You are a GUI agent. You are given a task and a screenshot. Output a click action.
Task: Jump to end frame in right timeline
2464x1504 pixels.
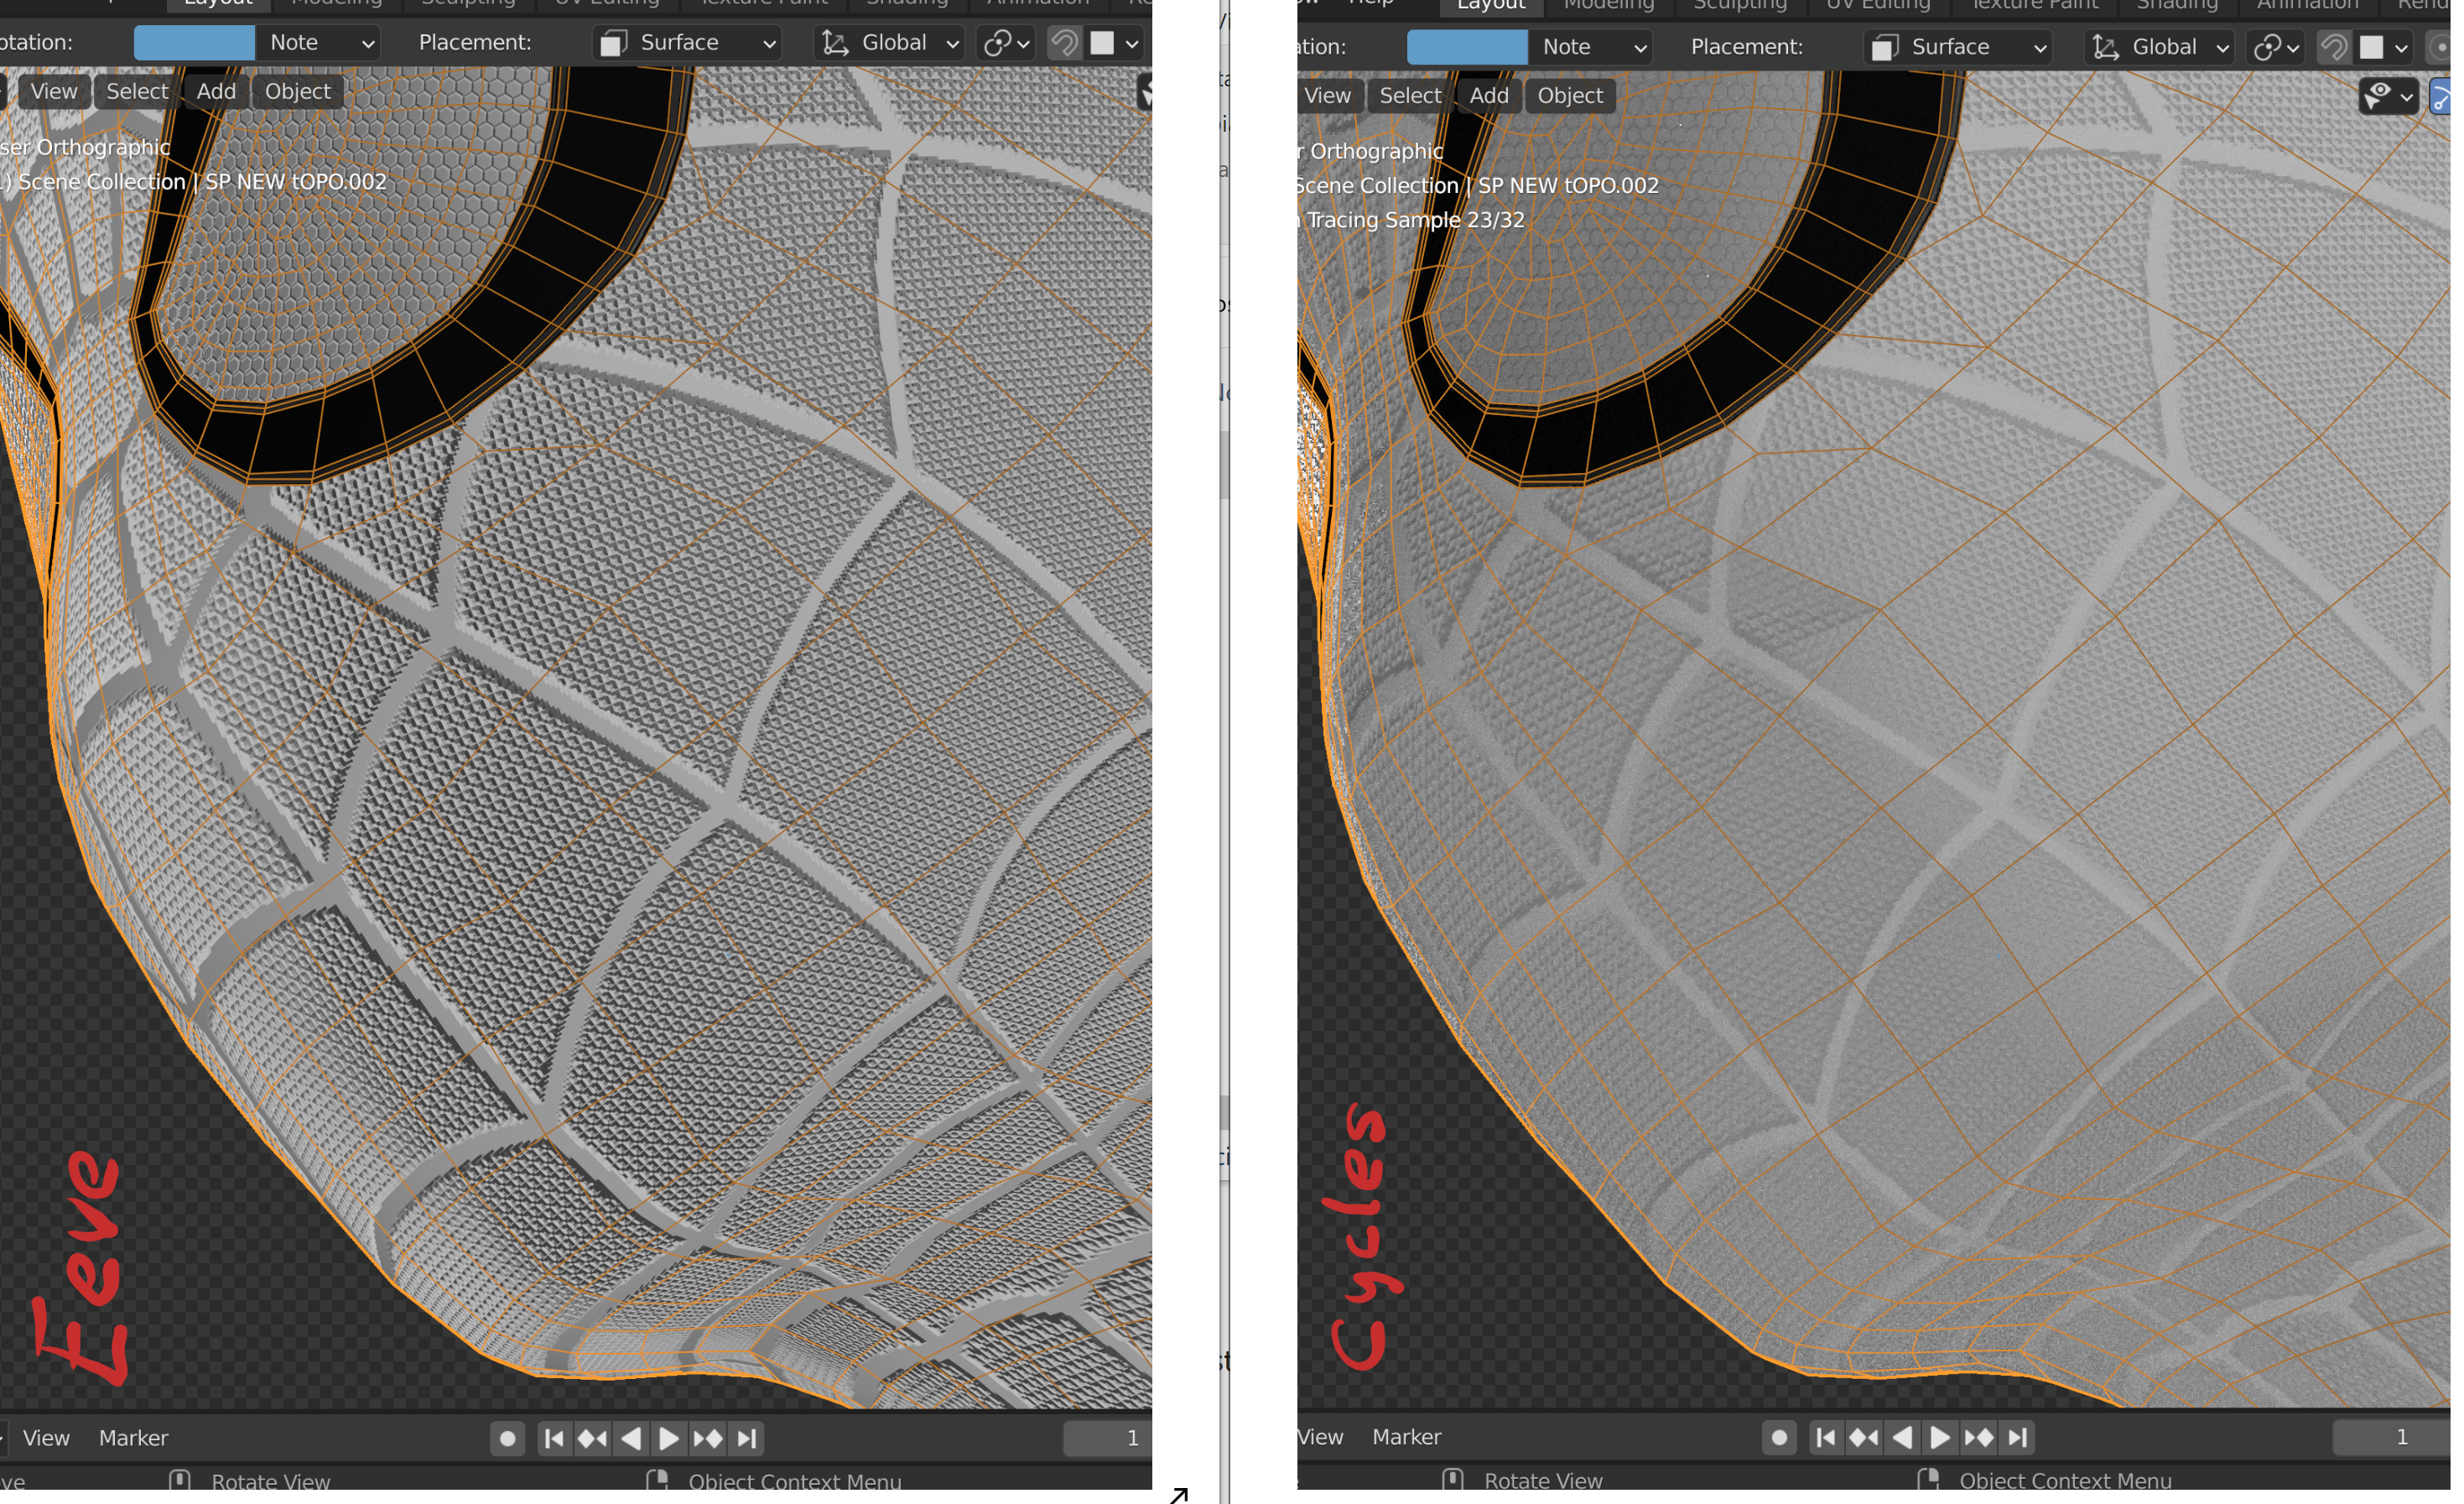(2017, 1437)
